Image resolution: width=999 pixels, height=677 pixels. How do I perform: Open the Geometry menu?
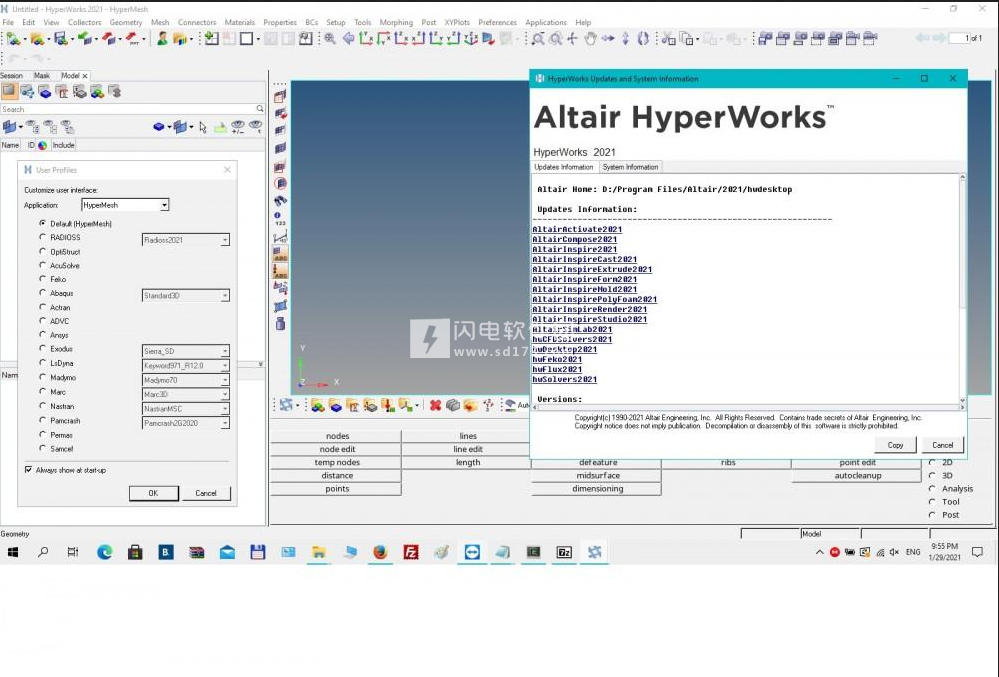click(126, 22)
